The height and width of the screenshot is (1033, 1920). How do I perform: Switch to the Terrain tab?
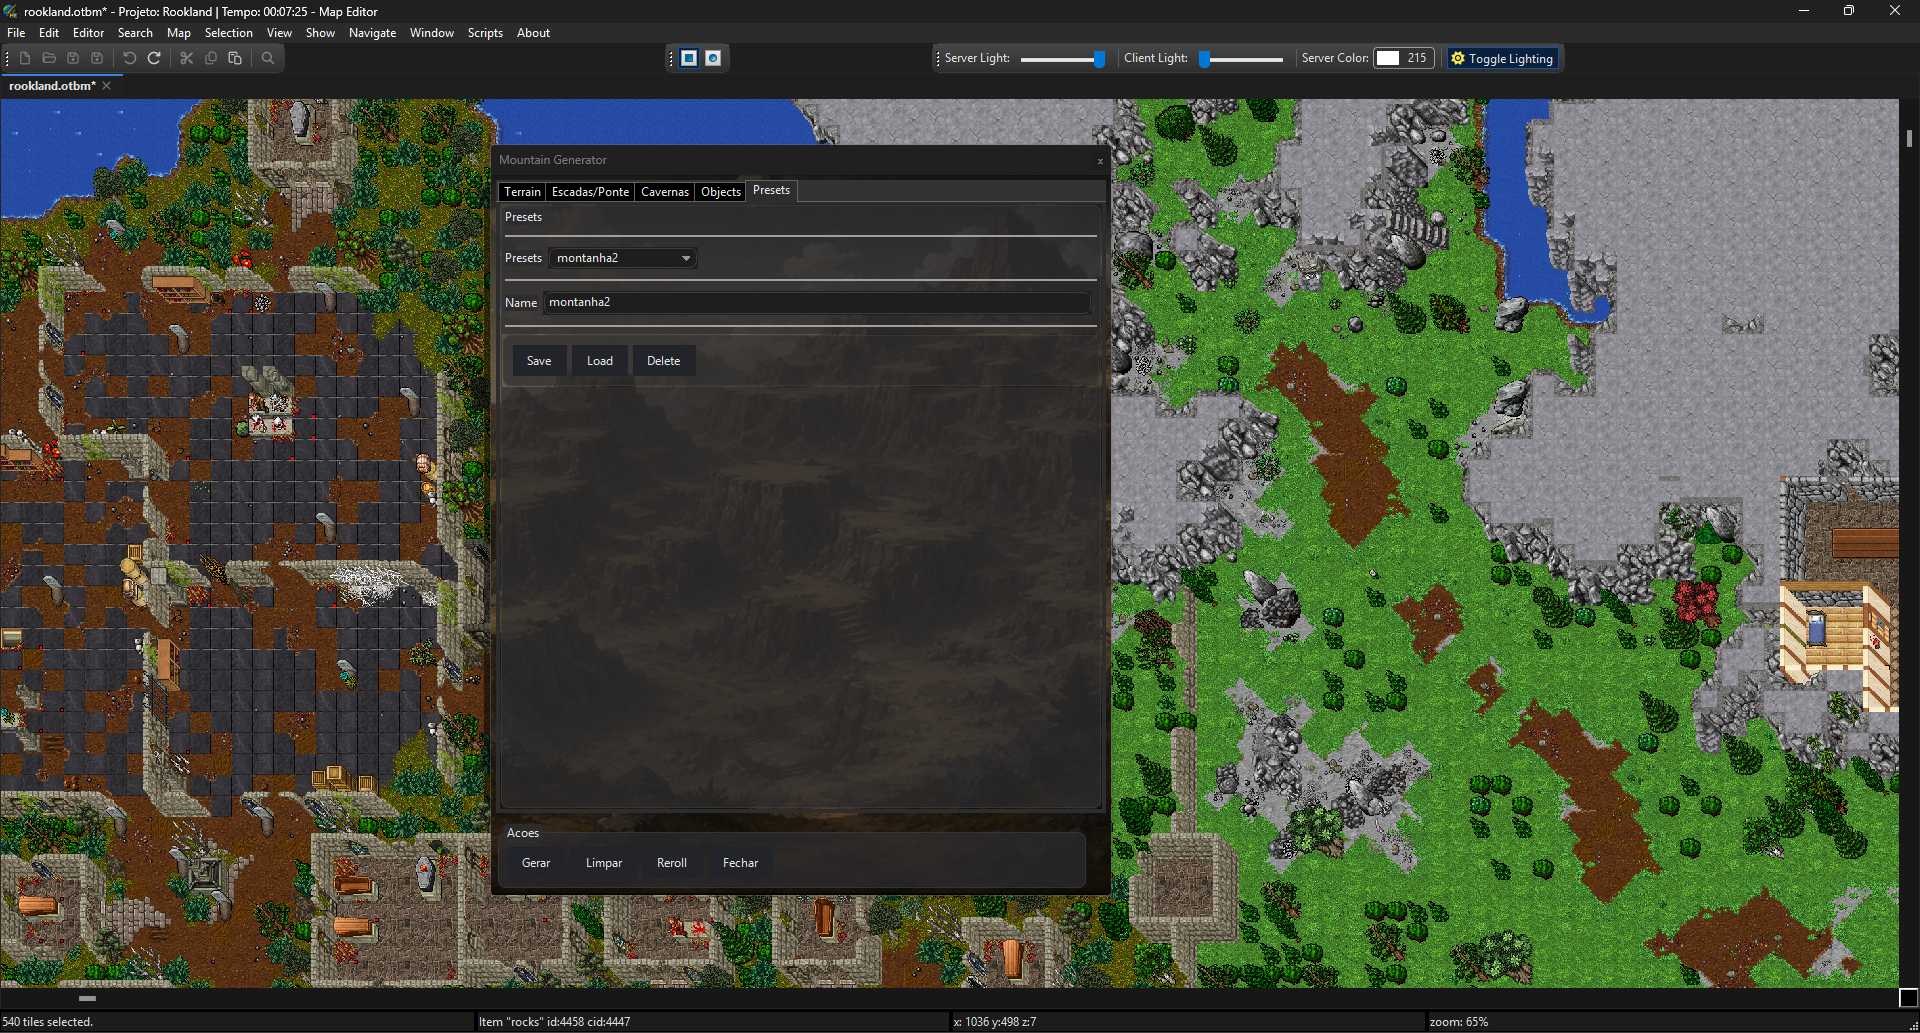(x=522, y=192)
